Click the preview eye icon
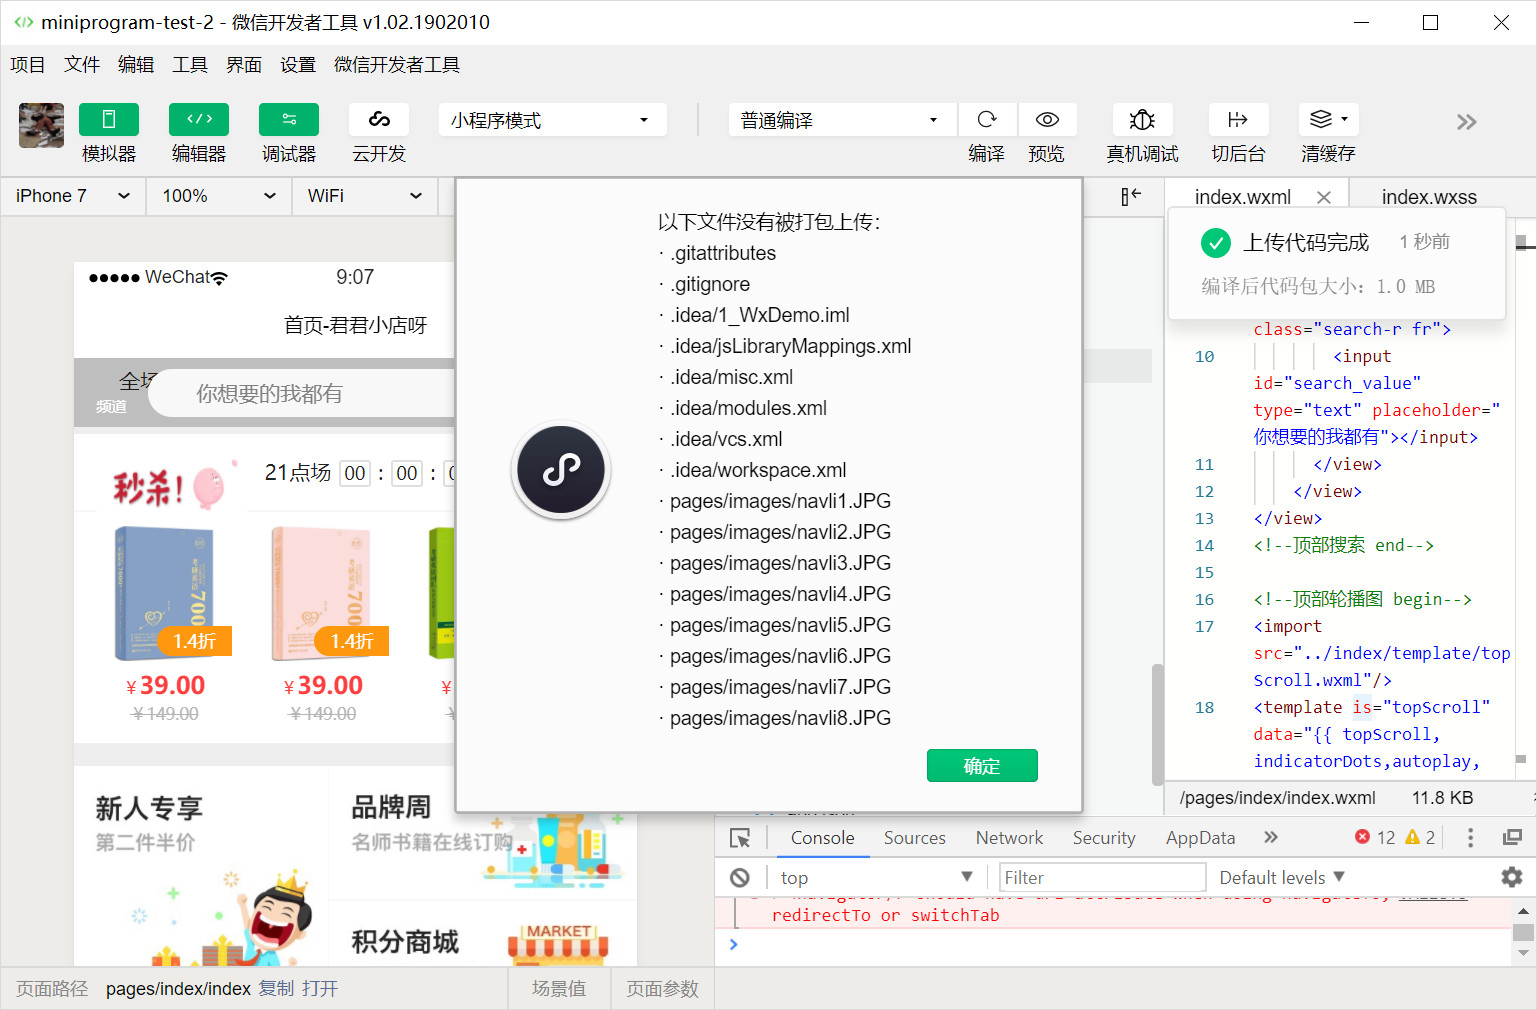 point(1047,120)
